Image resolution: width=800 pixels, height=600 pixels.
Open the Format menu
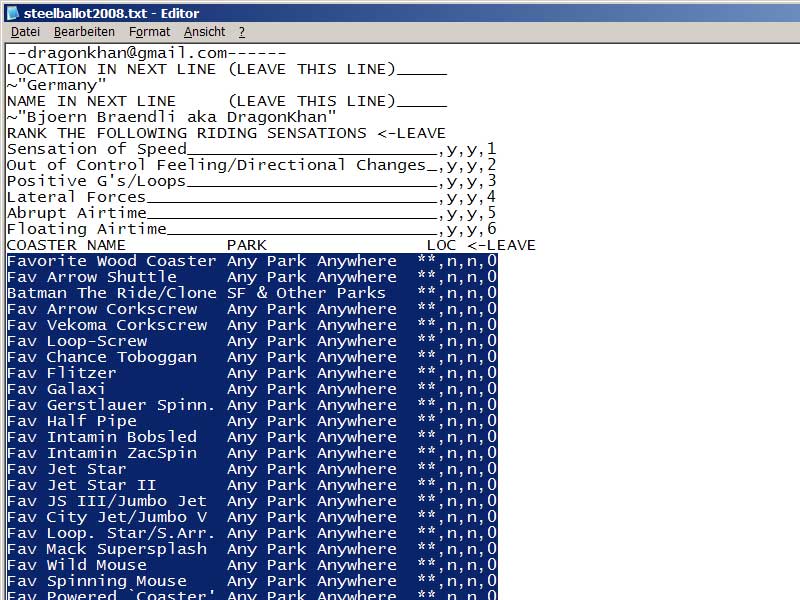tap(148, 32)
